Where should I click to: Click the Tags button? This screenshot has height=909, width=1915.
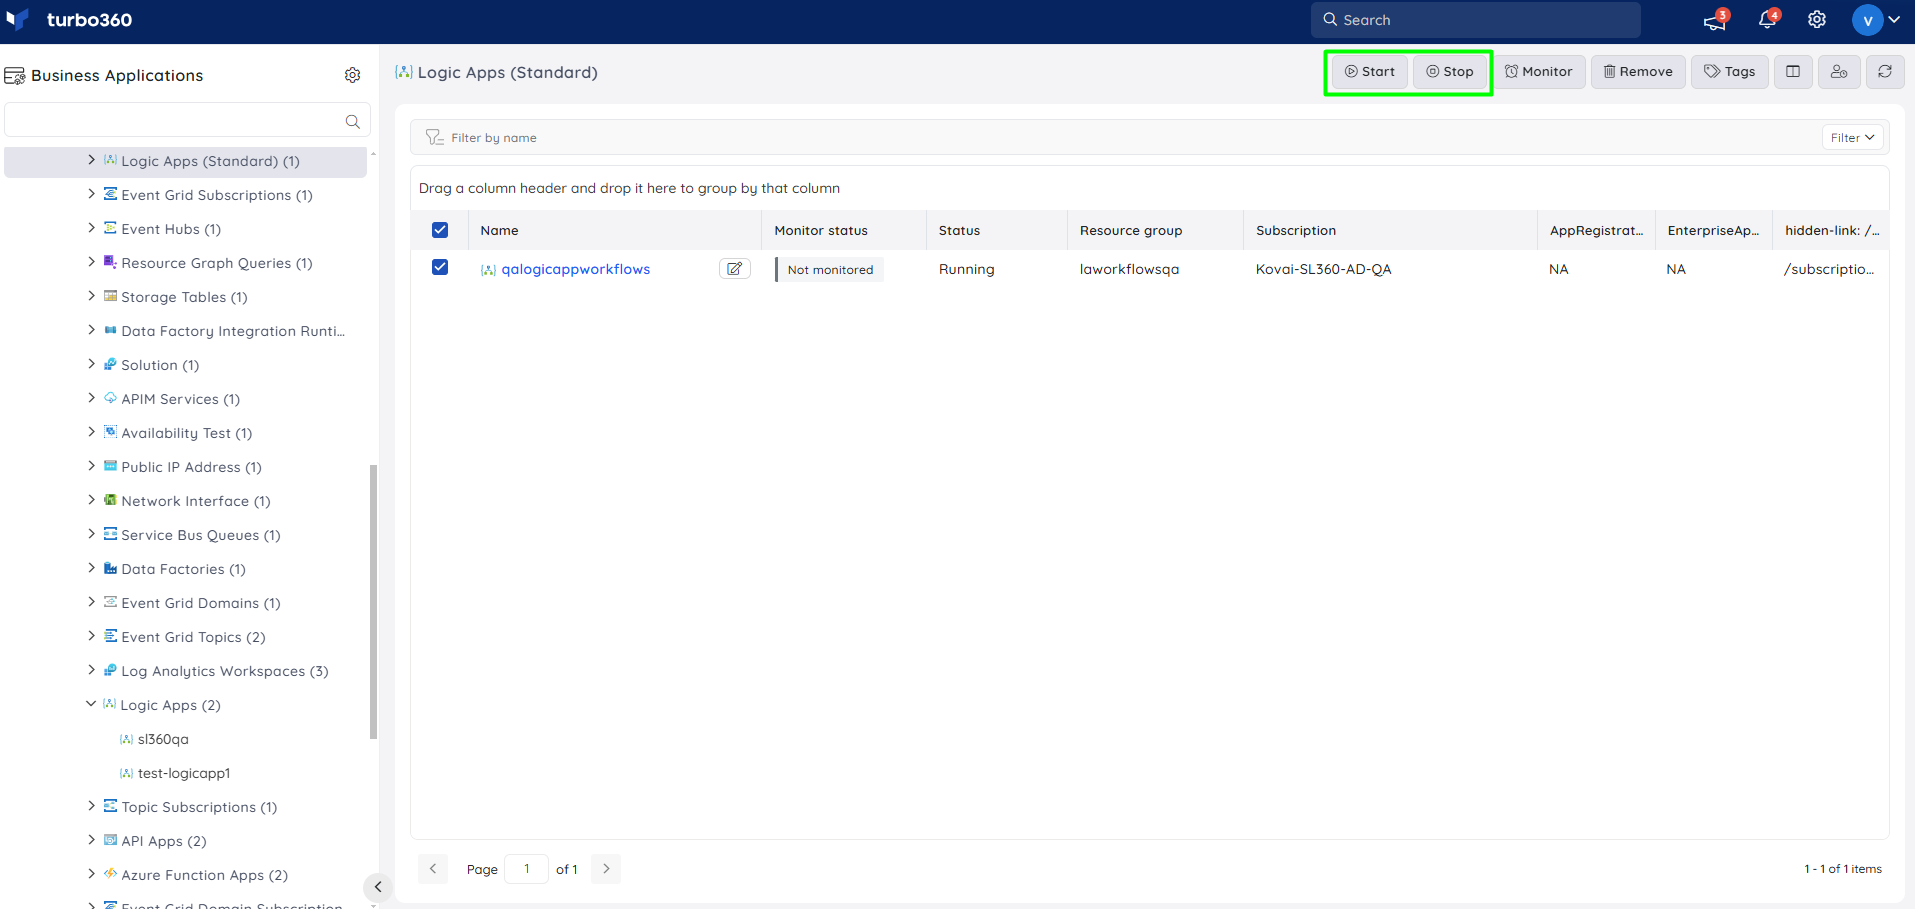1730,72
